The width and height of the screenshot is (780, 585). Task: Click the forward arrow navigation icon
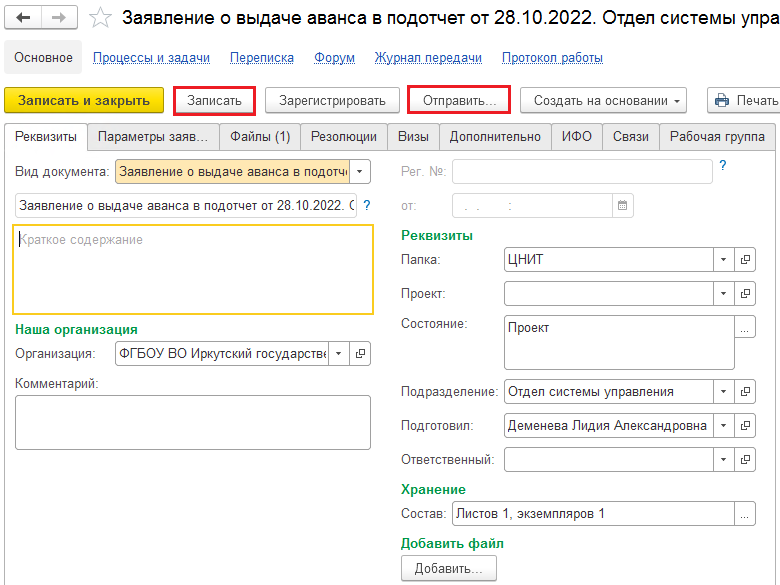pos(59,18)
